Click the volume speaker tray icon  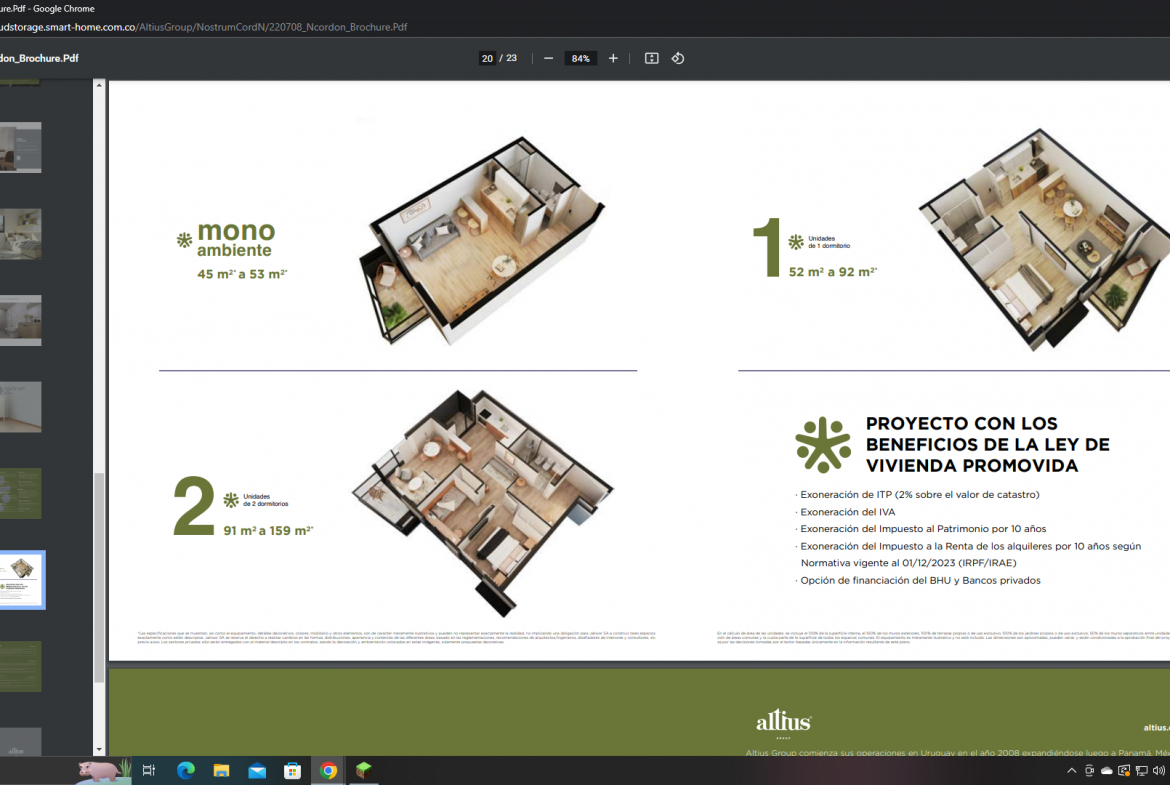(1159, 770)
